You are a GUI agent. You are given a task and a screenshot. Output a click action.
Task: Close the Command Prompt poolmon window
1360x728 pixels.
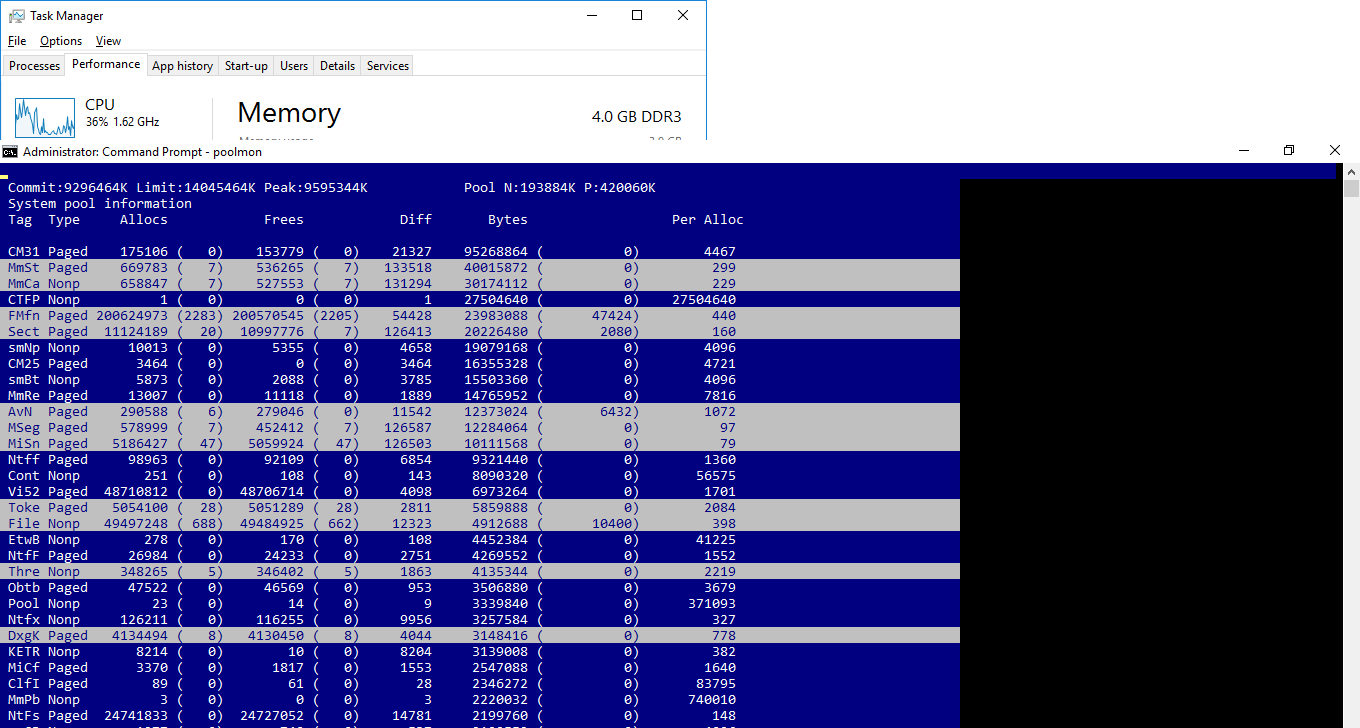(1335, 151)
